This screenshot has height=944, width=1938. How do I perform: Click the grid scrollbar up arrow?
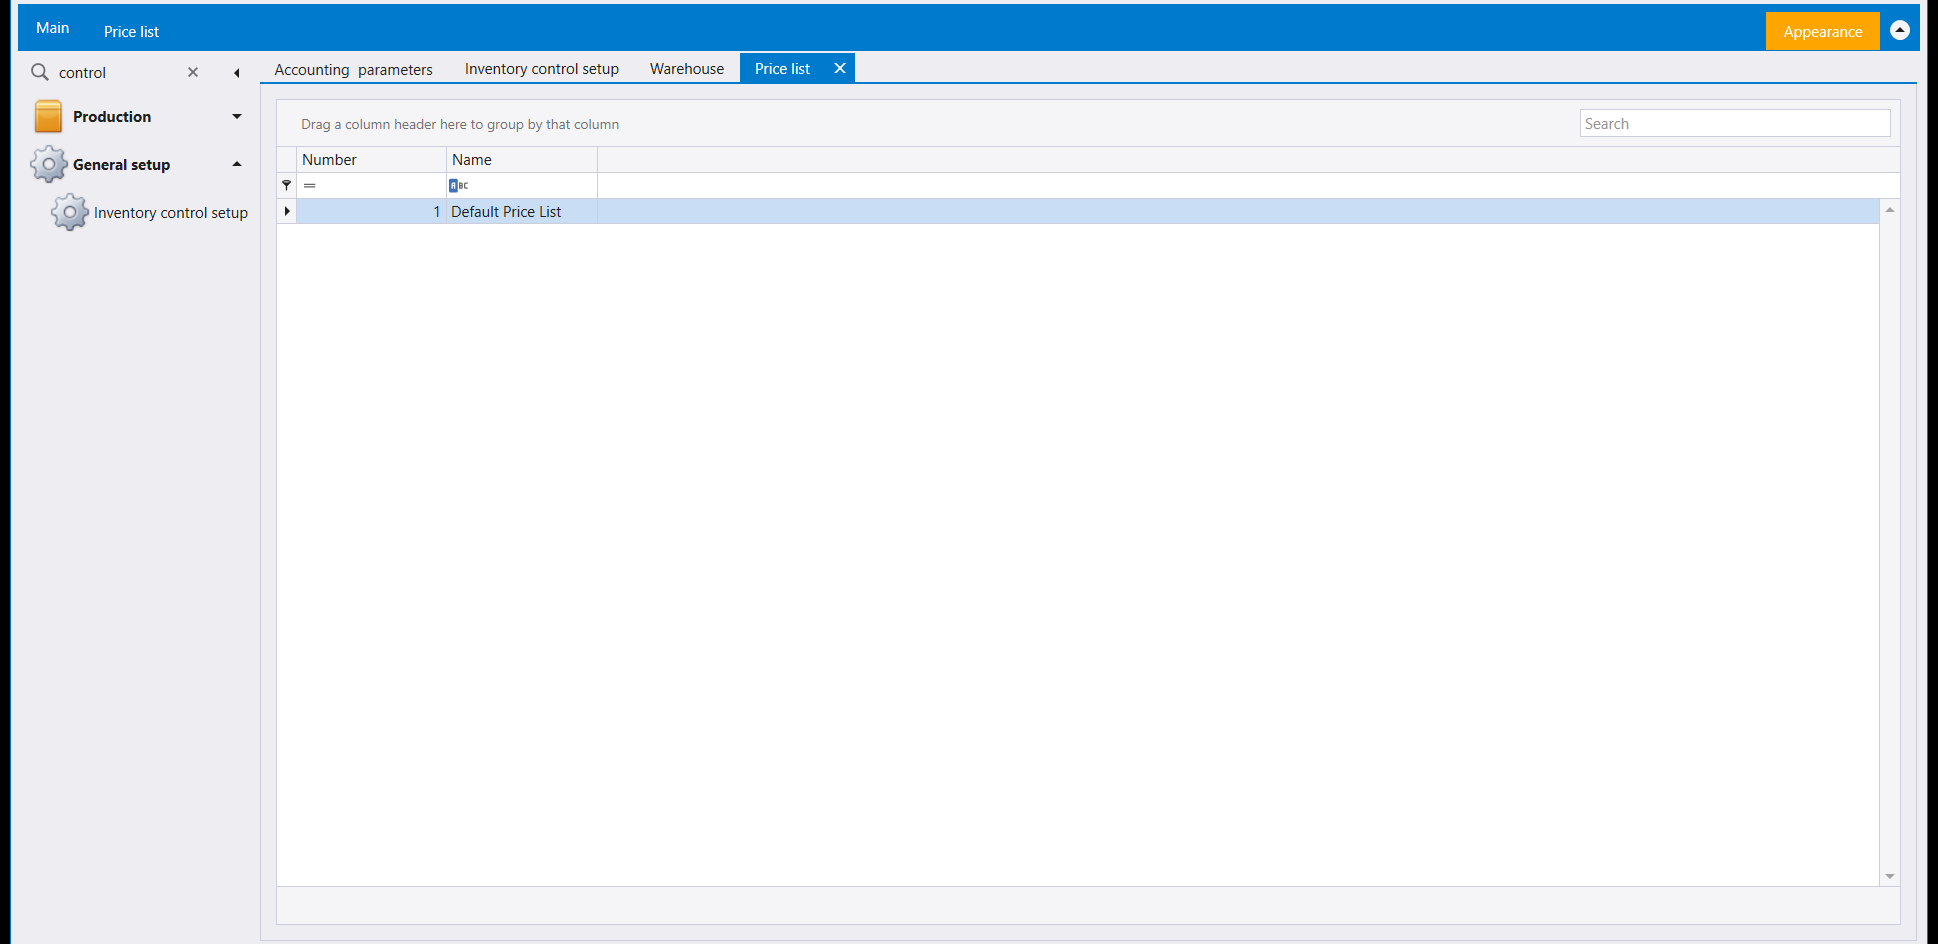coord(1890,209)
